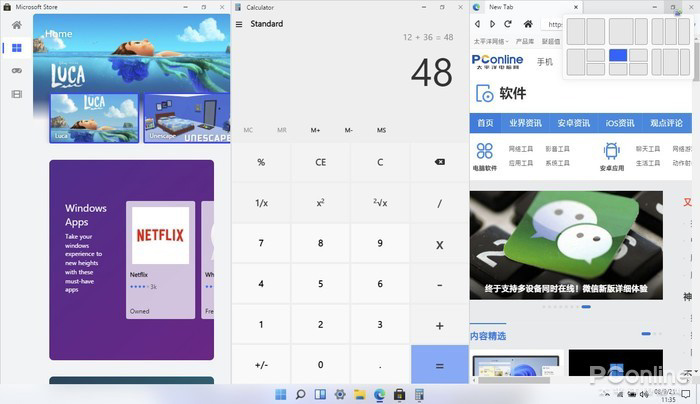Click the PConline logo

pos(497,62)
